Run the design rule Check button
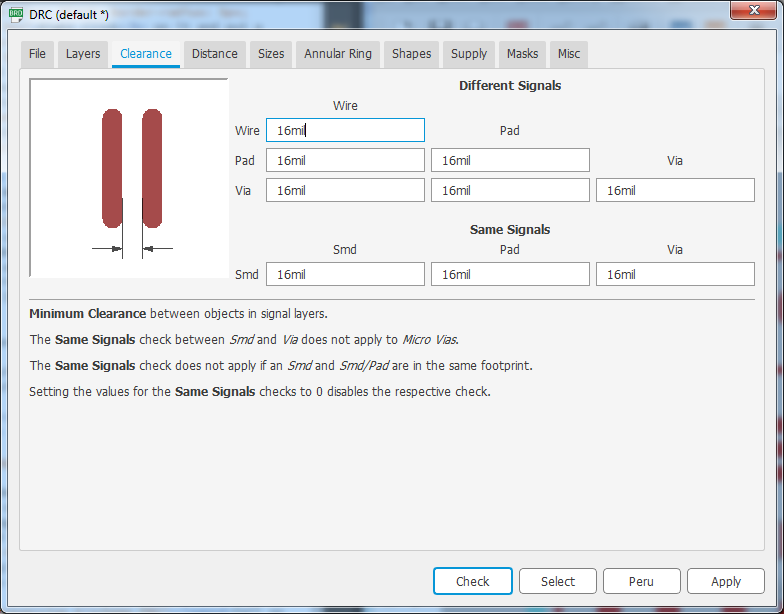Image resolution: width=784 pixels, height=614 pixels. click(x=473, y=581)
